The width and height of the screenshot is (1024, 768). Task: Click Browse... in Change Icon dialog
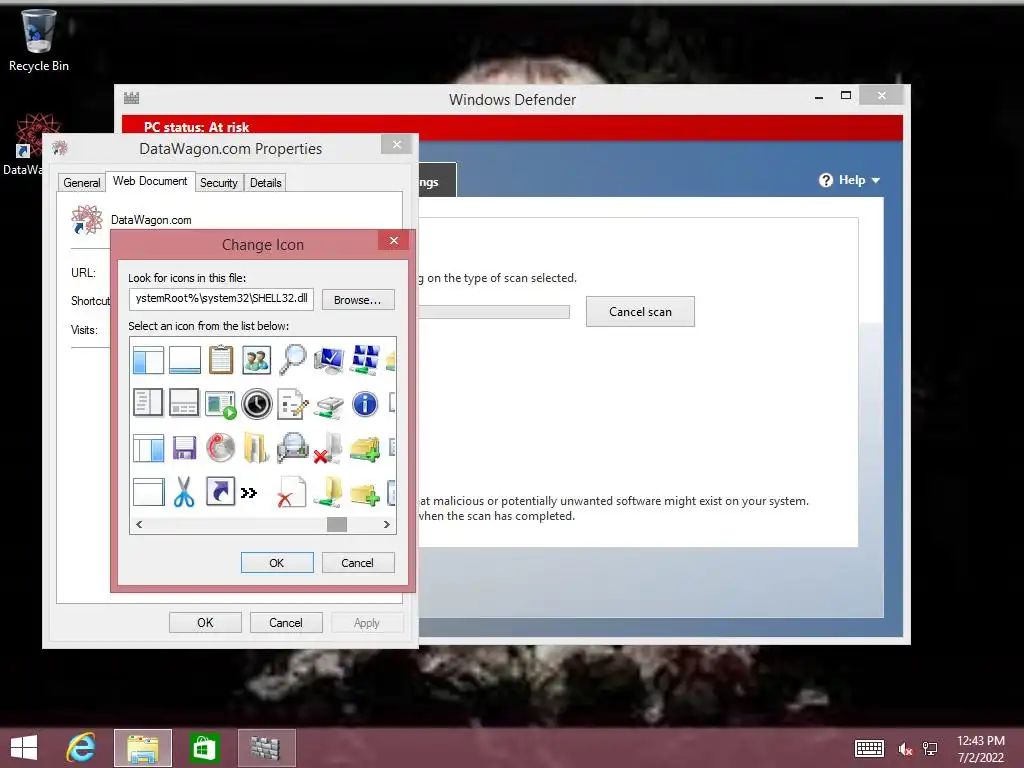(x=358, y=300)
